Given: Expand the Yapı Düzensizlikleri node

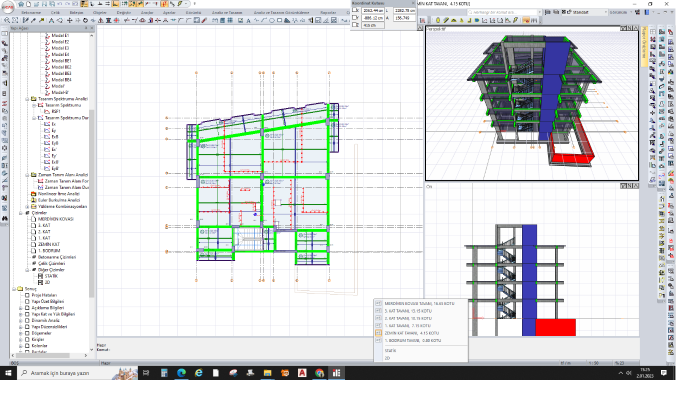Looking at the screenshot, I should [x=21, y=327].
